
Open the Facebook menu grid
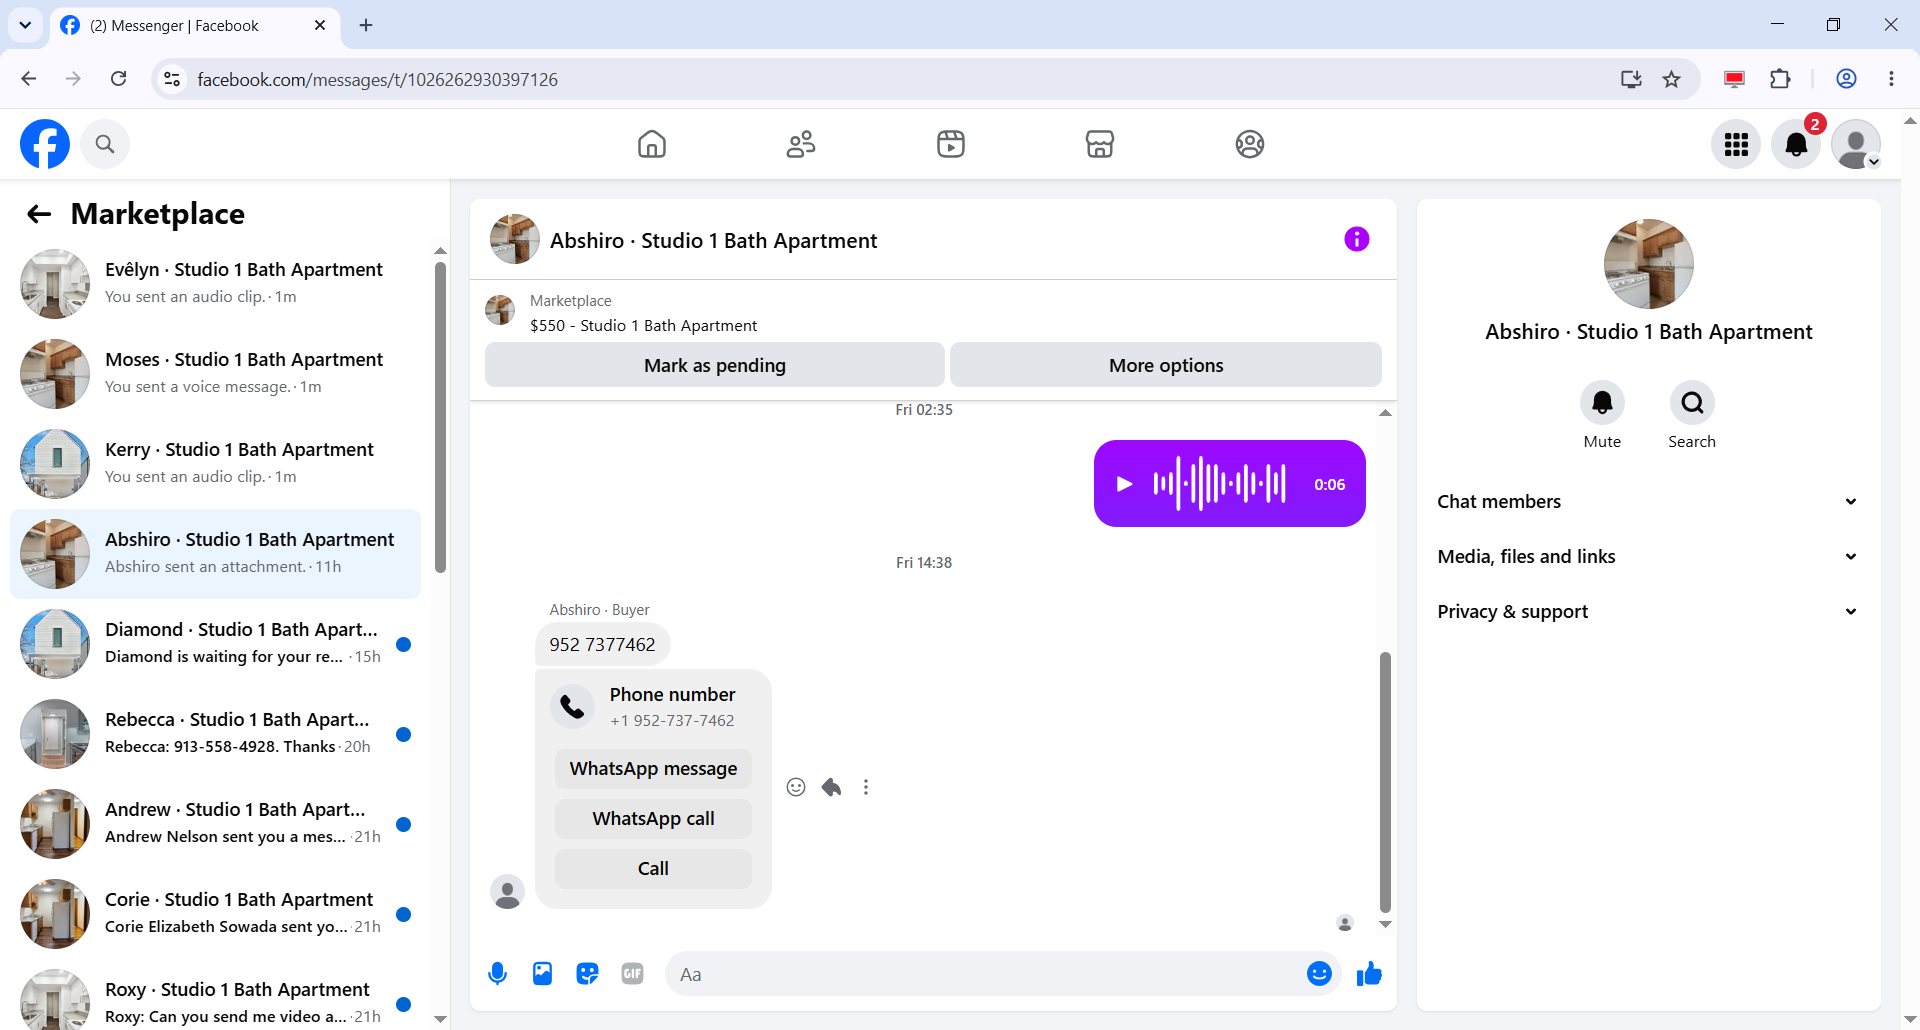click(x=1736, y=145)
